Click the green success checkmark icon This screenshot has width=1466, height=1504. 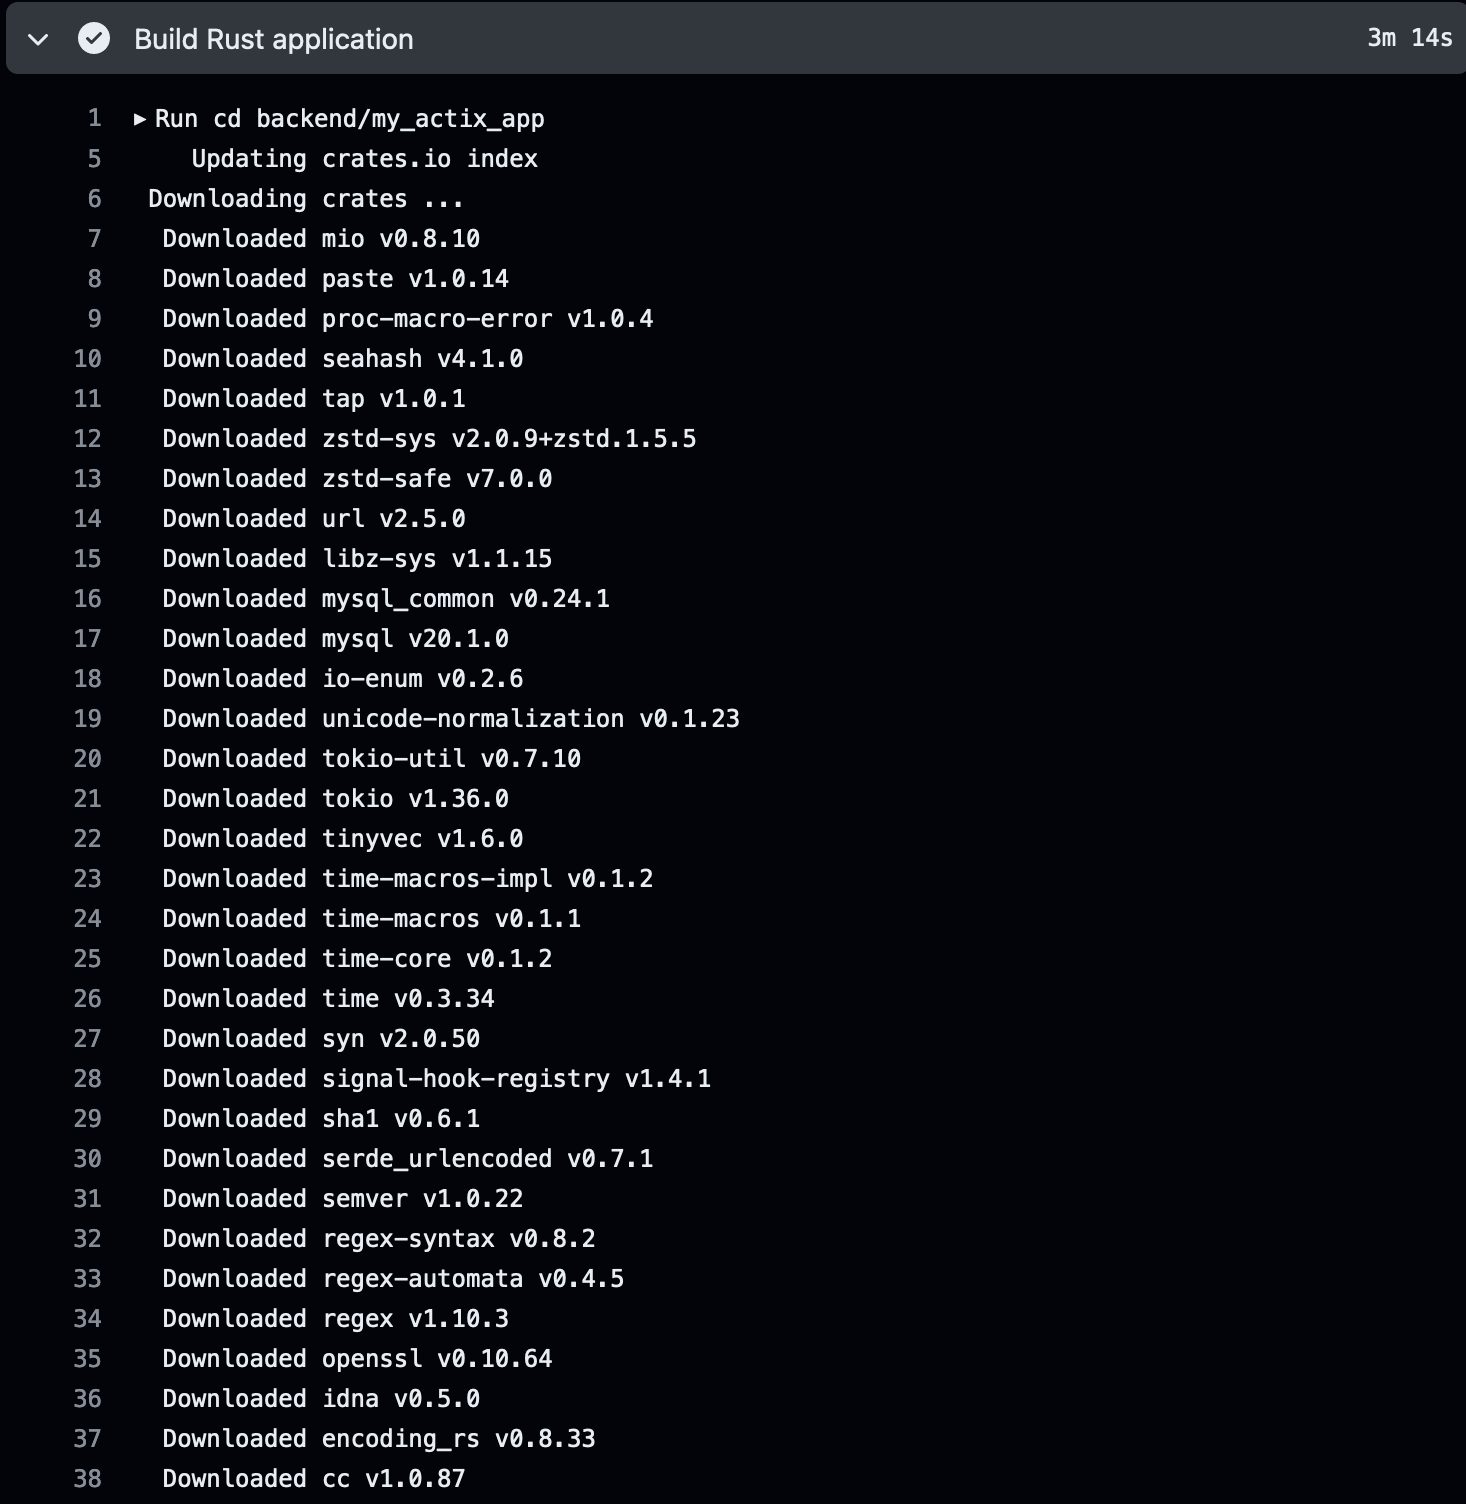click(94, 39)
